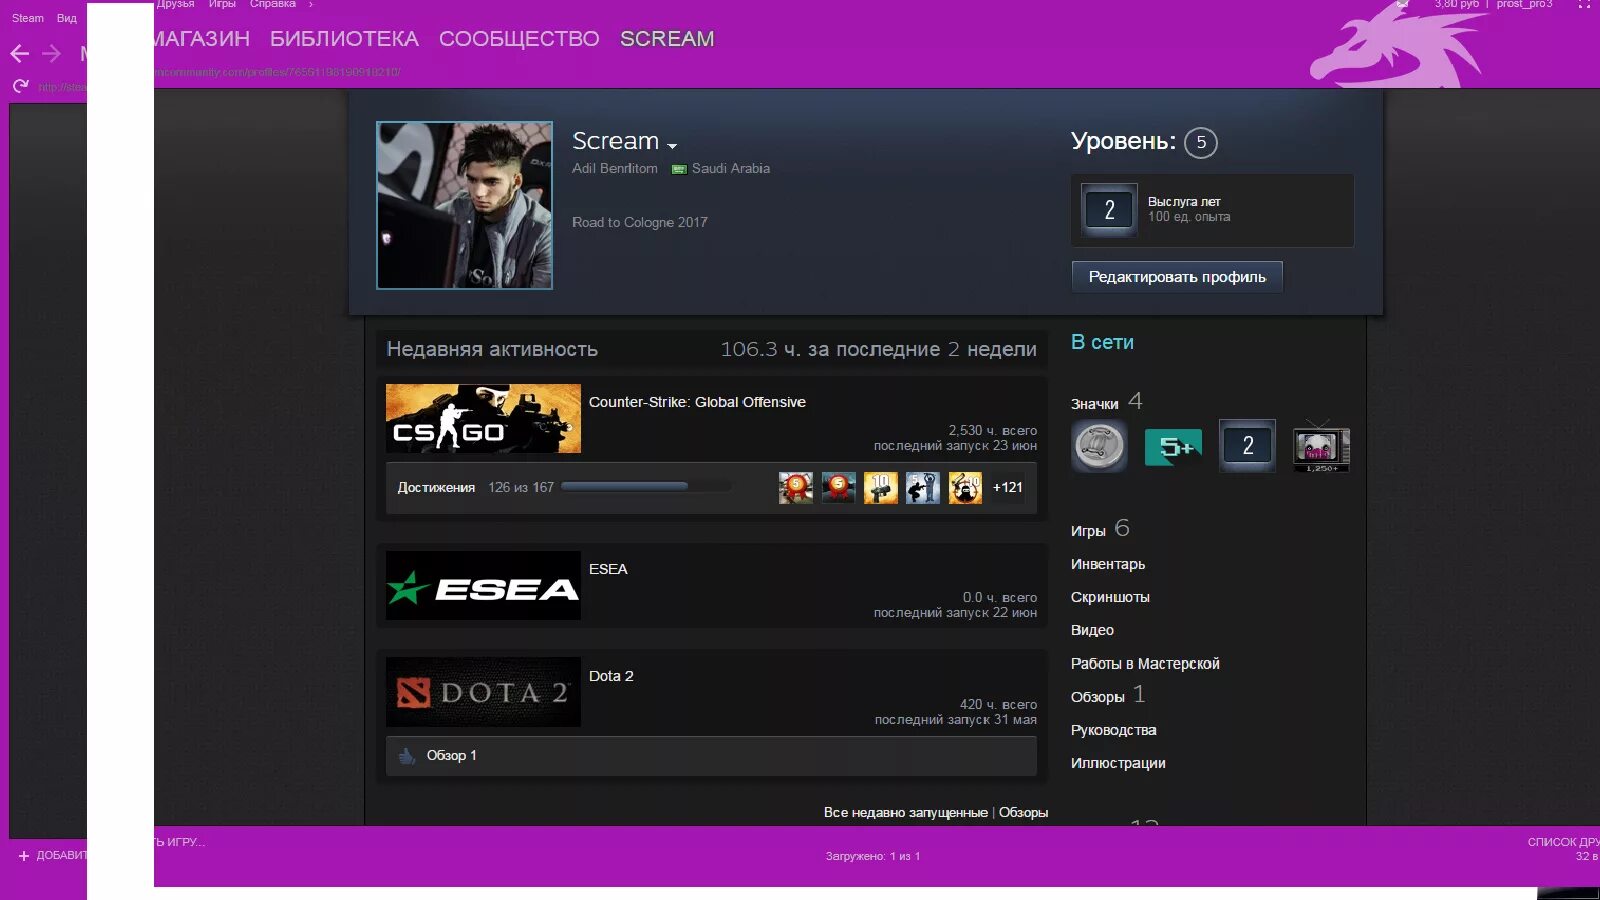Expand the dropdown arrow next to Scream
Image resolution: width=1600 pixels, height=900 pixels.
pyautogui.click(x=672, y=146)
